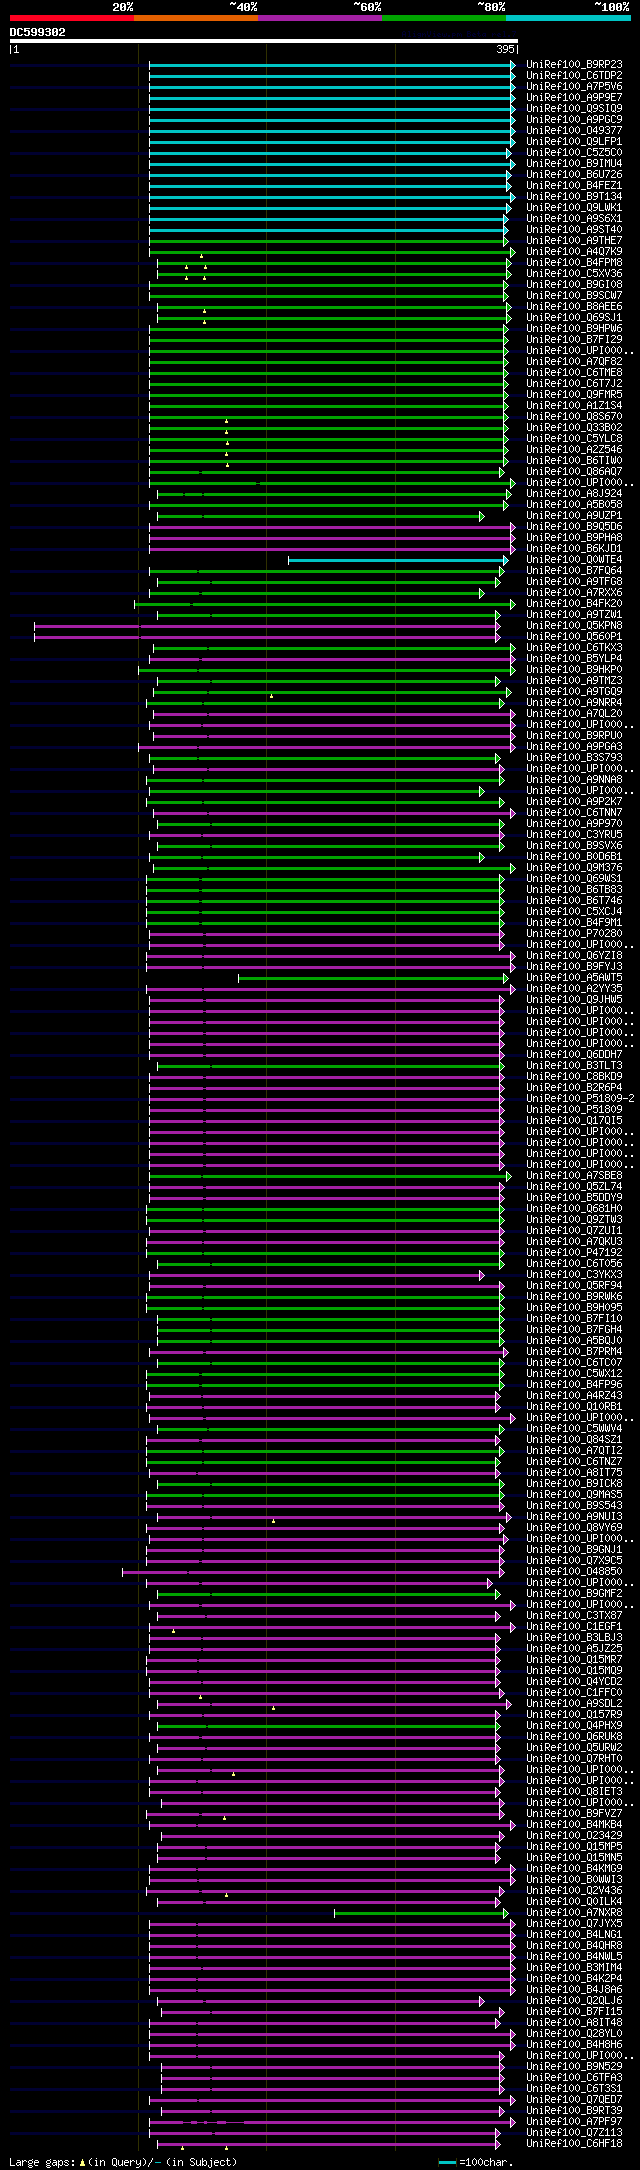The height and width of the screenshot is (2170, 640).
Task: Select the white query sequence ruler bar
Action: click(x=263, y=41)
